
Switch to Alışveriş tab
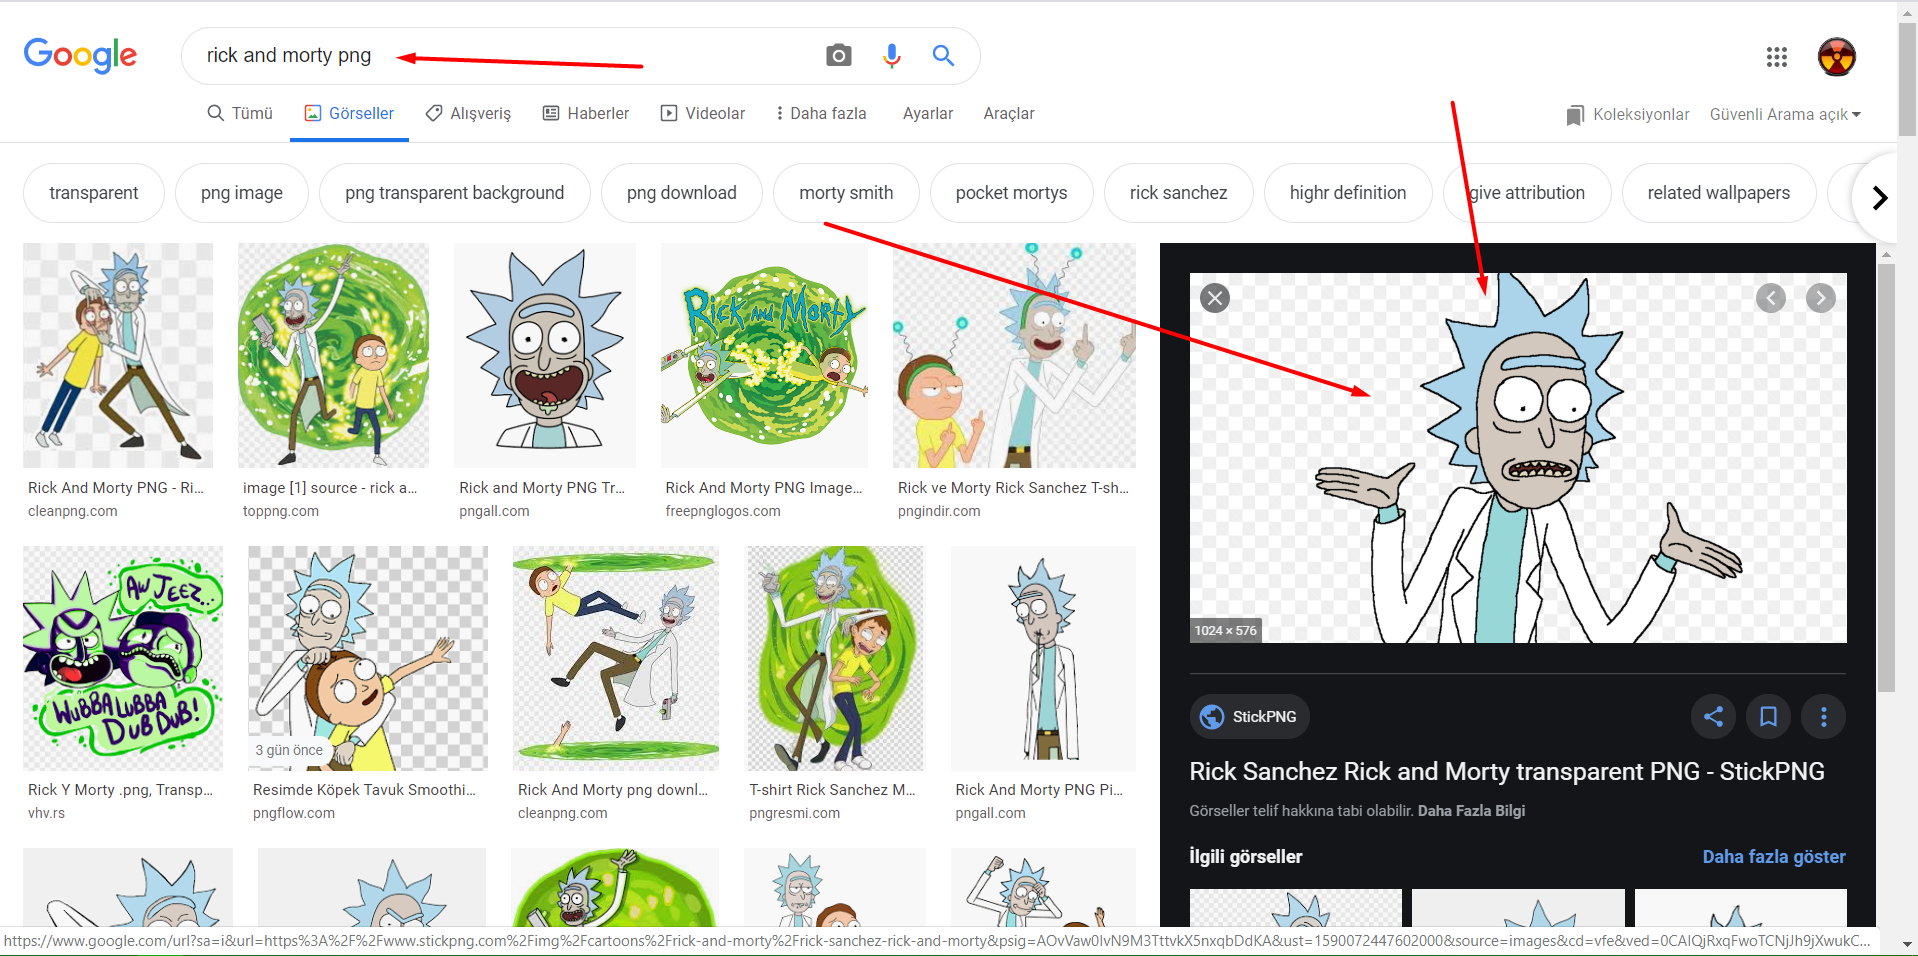pos(468,113)
